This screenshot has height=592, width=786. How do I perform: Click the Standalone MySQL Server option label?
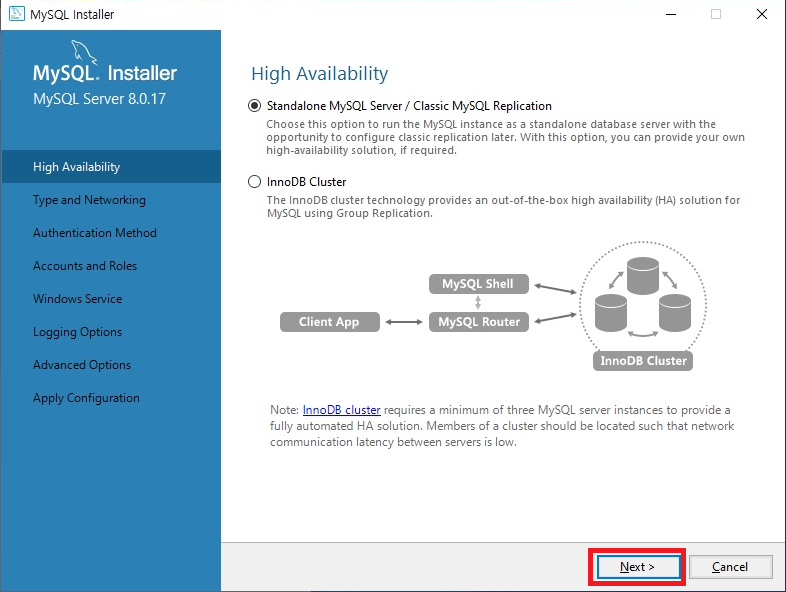click(409, 106)
